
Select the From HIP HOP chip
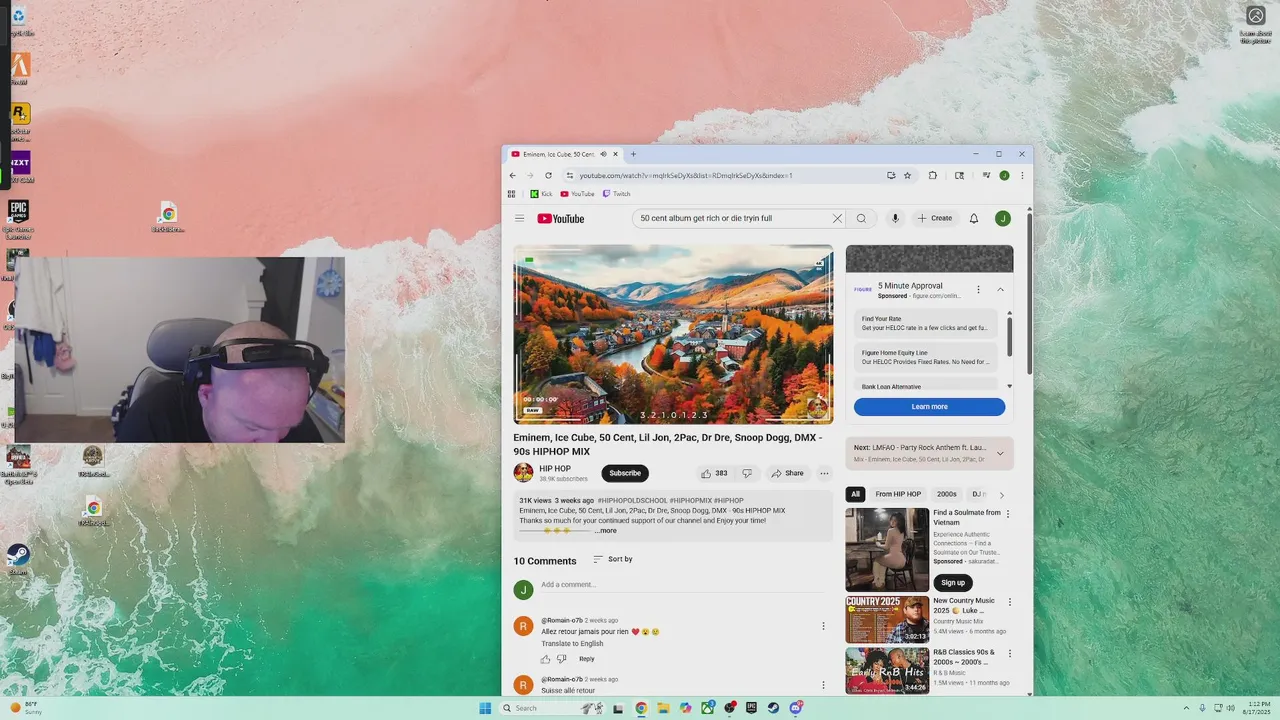coord(898,494)
